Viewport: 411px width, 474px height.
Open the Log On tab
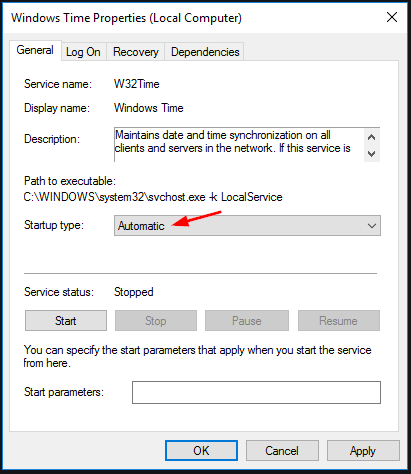coord(83,52)
